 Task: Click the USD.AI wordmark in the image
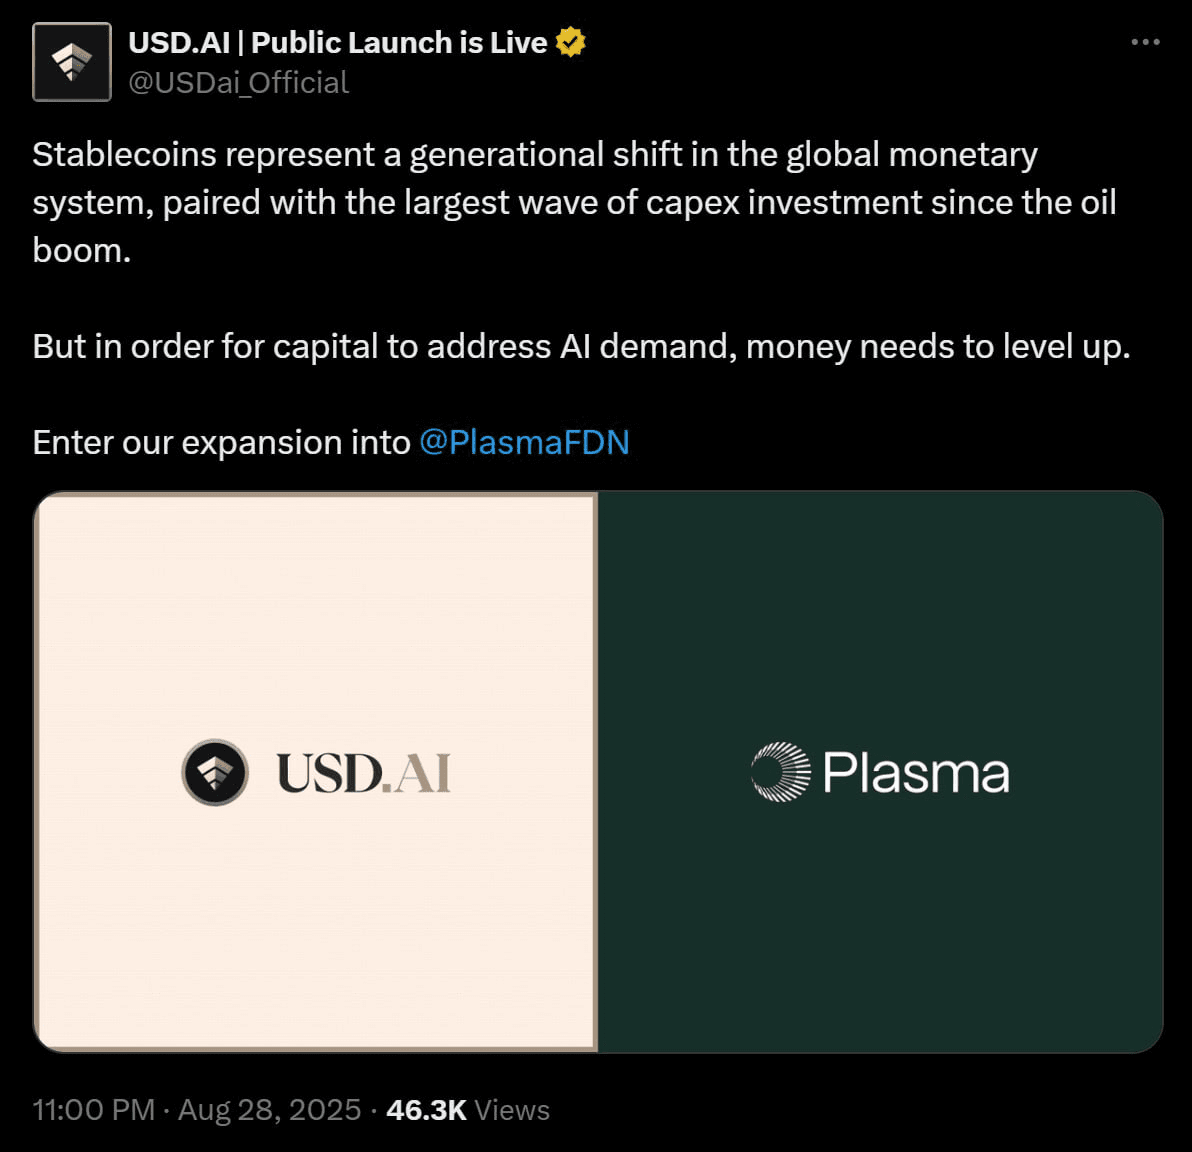point(363,773)
